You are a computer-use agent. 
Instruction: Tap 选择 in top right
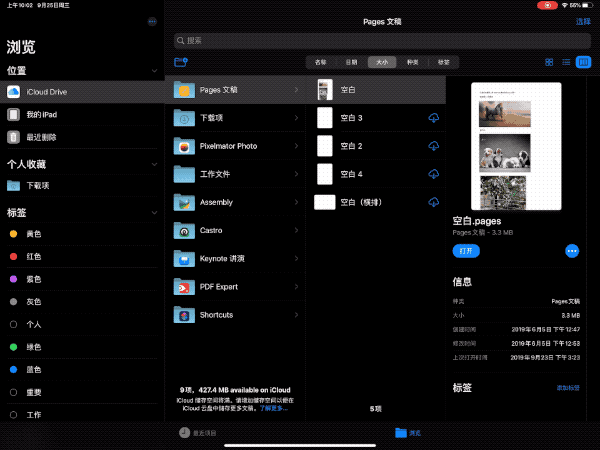582,21
